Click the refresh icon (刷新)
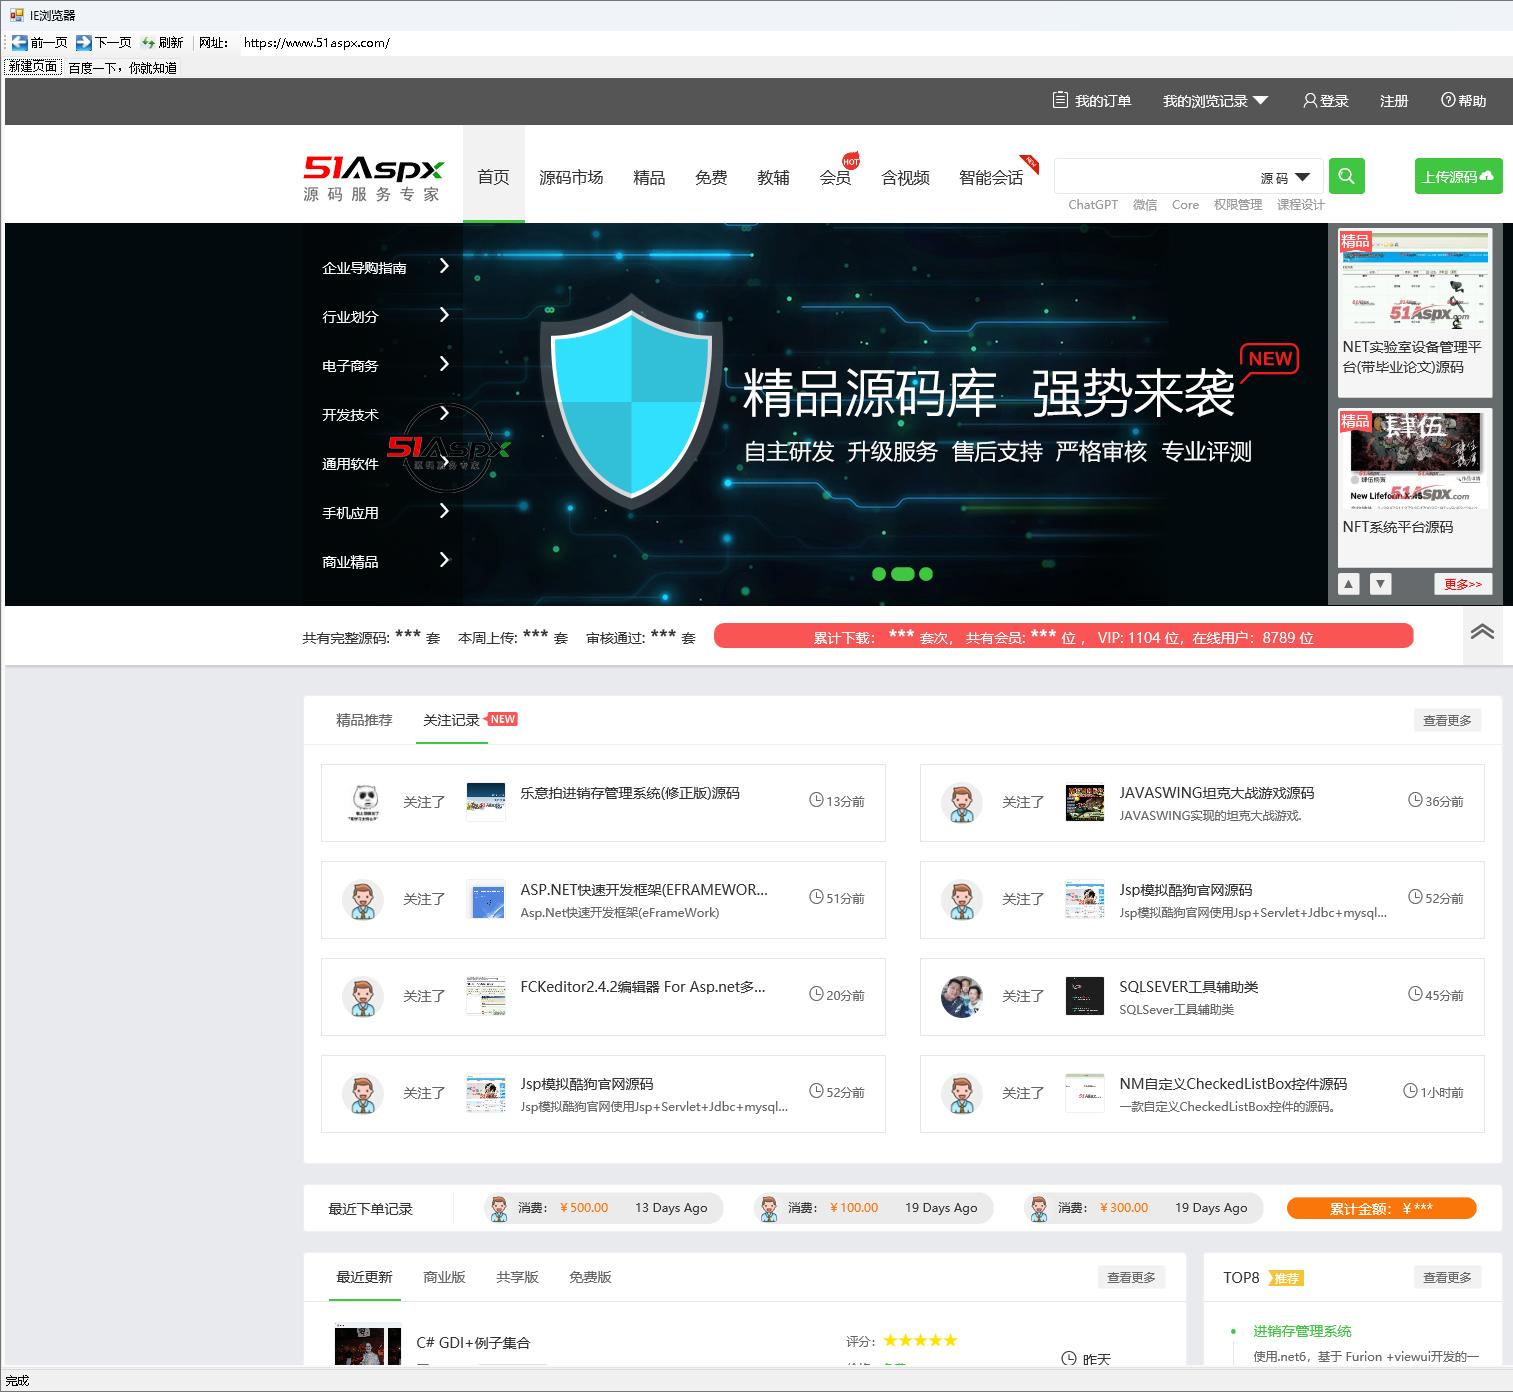Viewport: 1513px width, 1392px height. [149, 43]
